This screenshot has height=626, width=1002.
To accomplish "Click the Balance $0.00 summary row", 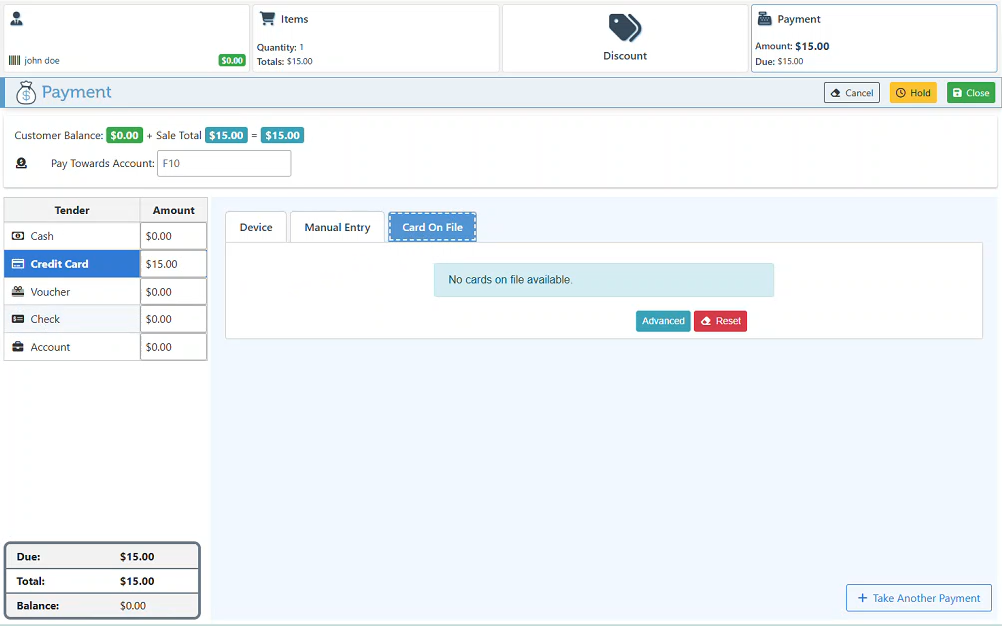I will tap(102, 606).
